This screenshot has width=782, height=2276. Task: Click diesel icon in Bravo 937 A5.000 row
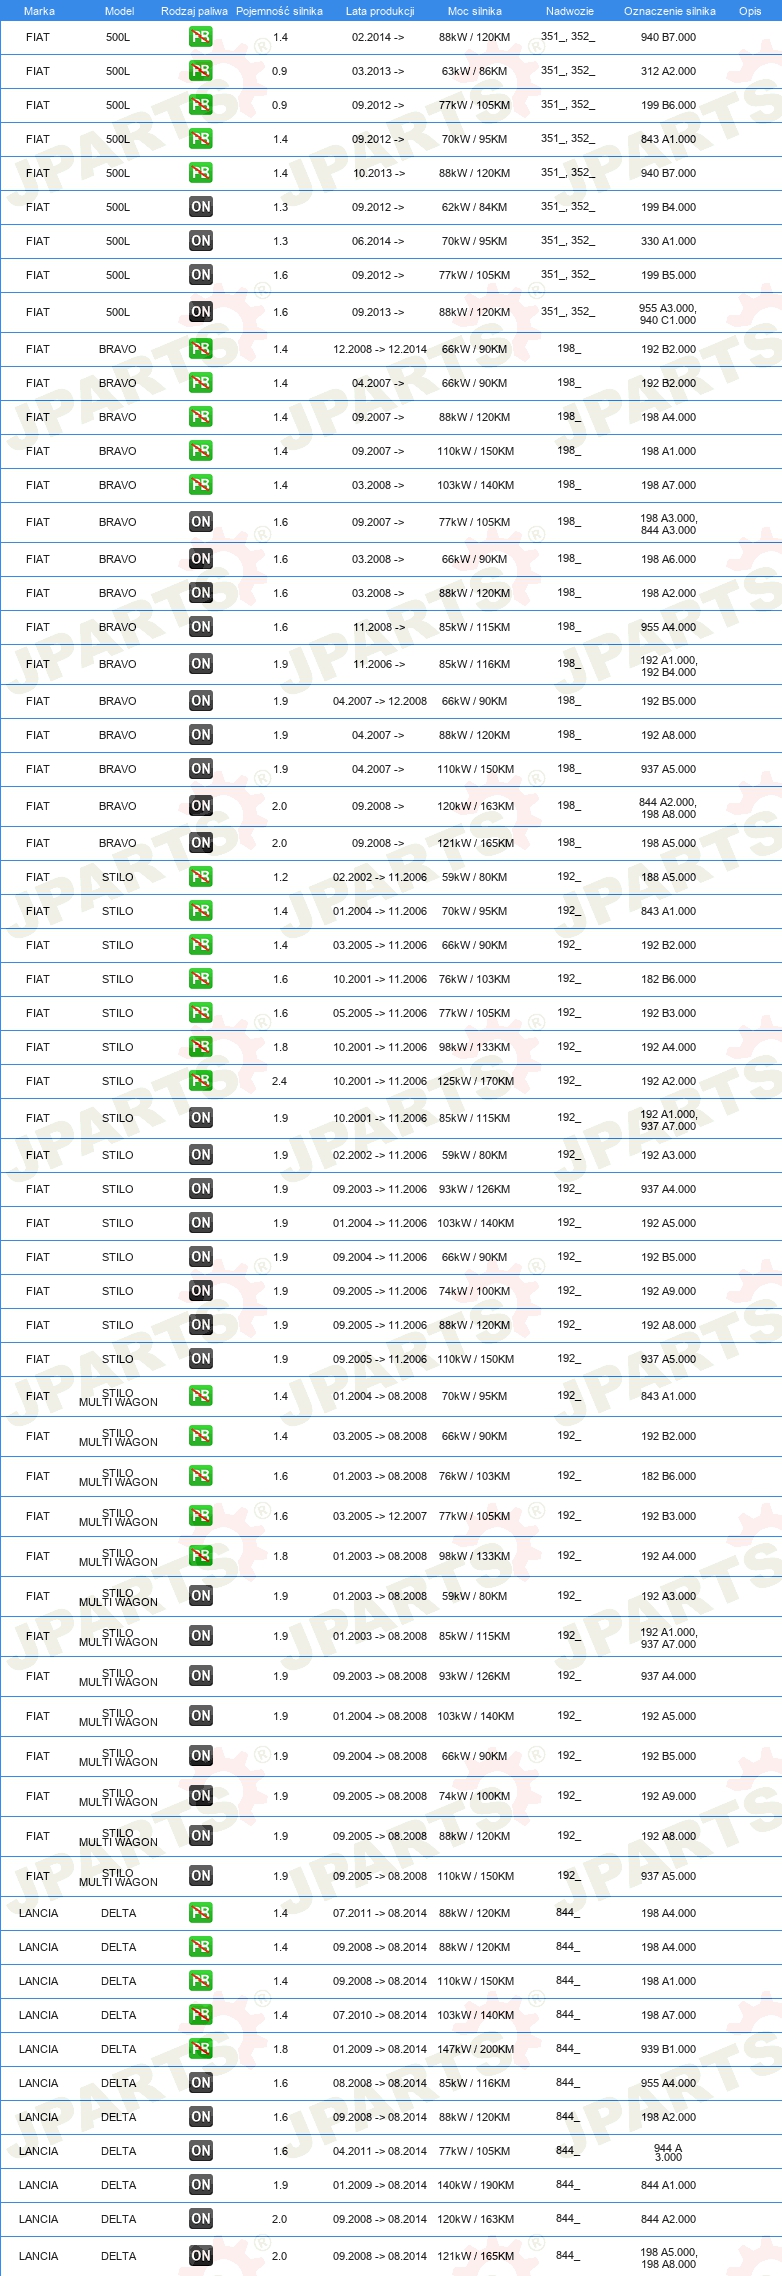click(201, 769)
